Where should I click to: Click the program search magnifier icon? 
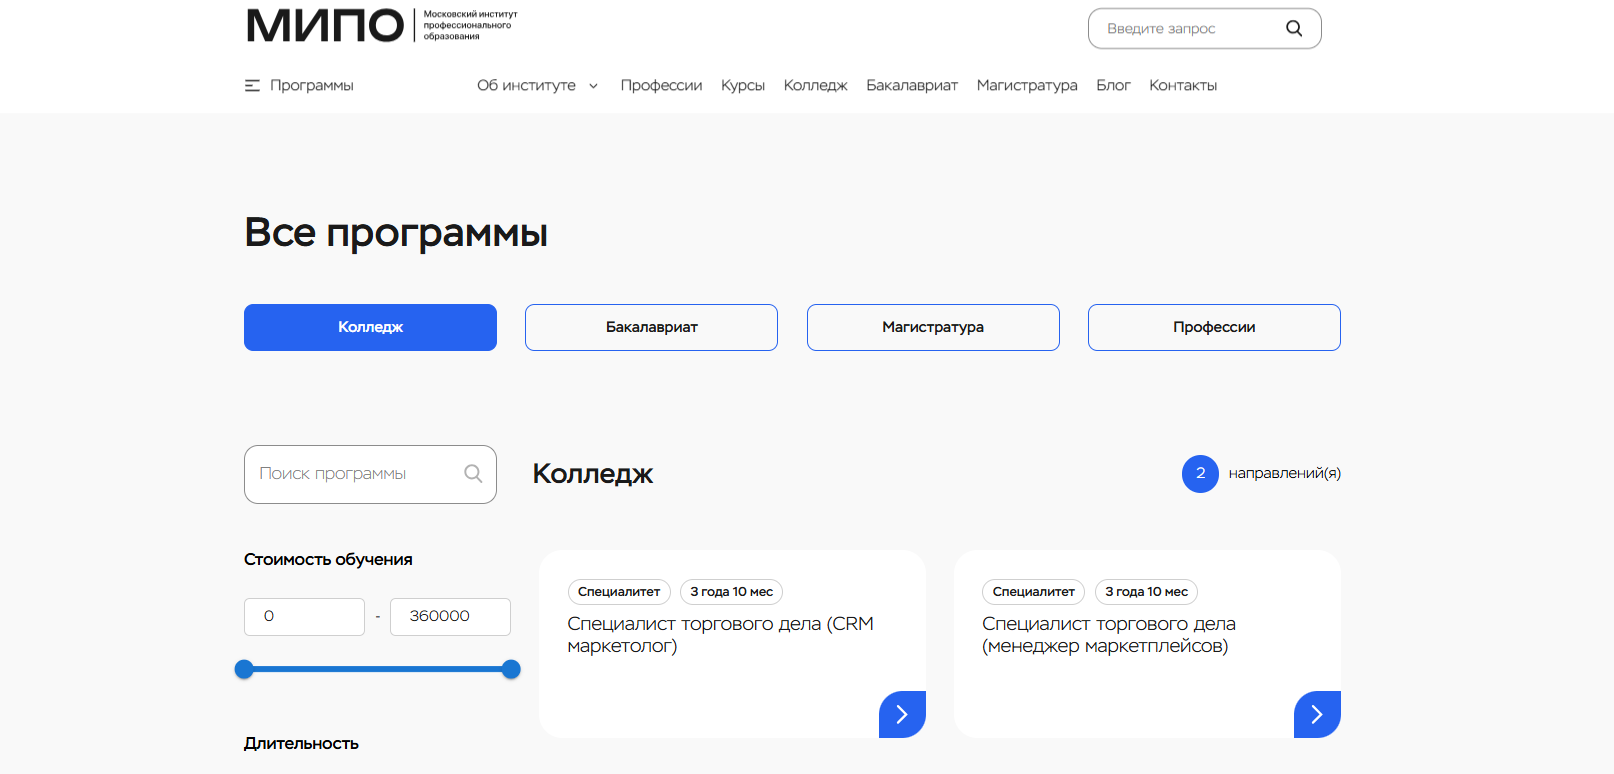click(x=473, y=474)
